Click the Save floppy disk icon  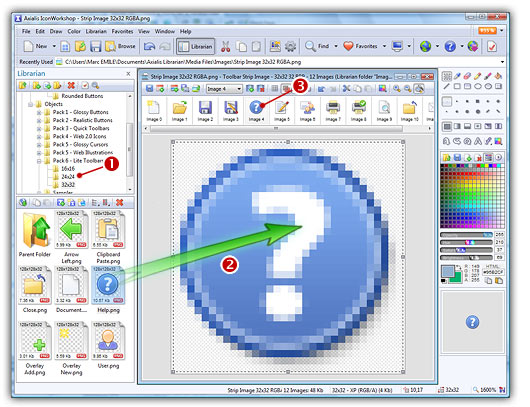(96, 46)
